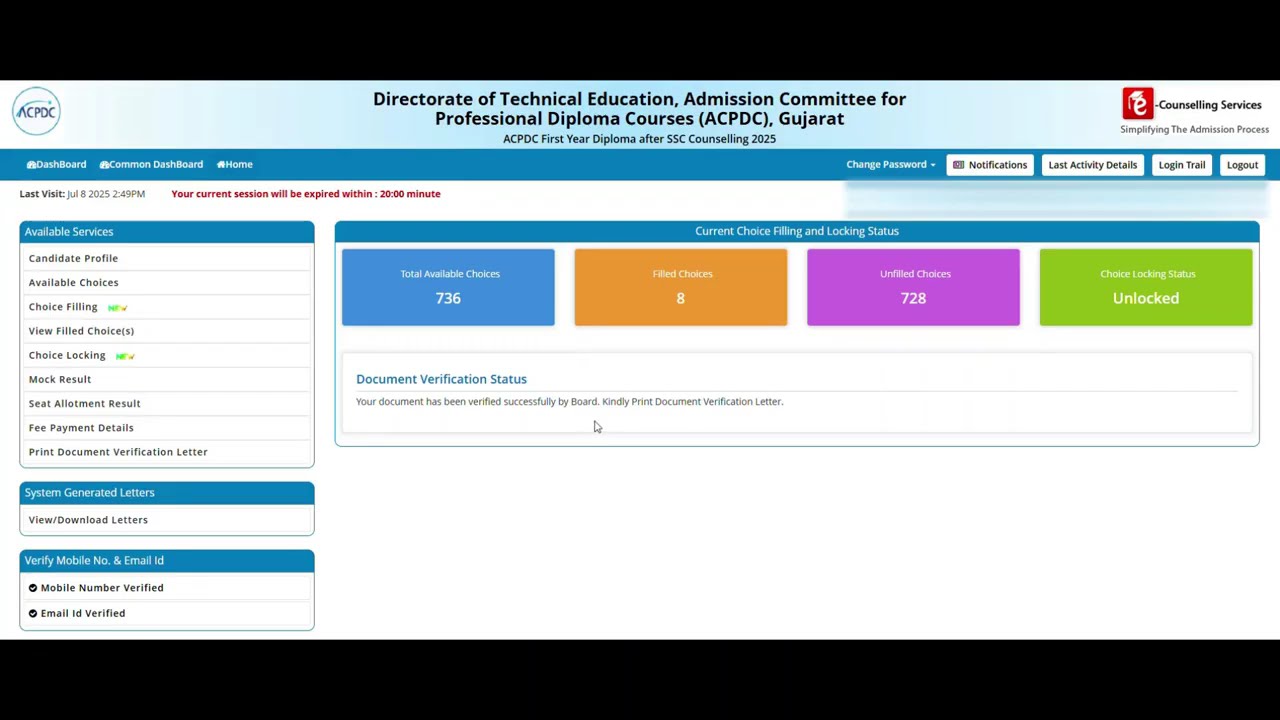Click the ACPDC logo
The image size is (1280, 720).
(x=37, y=111)
